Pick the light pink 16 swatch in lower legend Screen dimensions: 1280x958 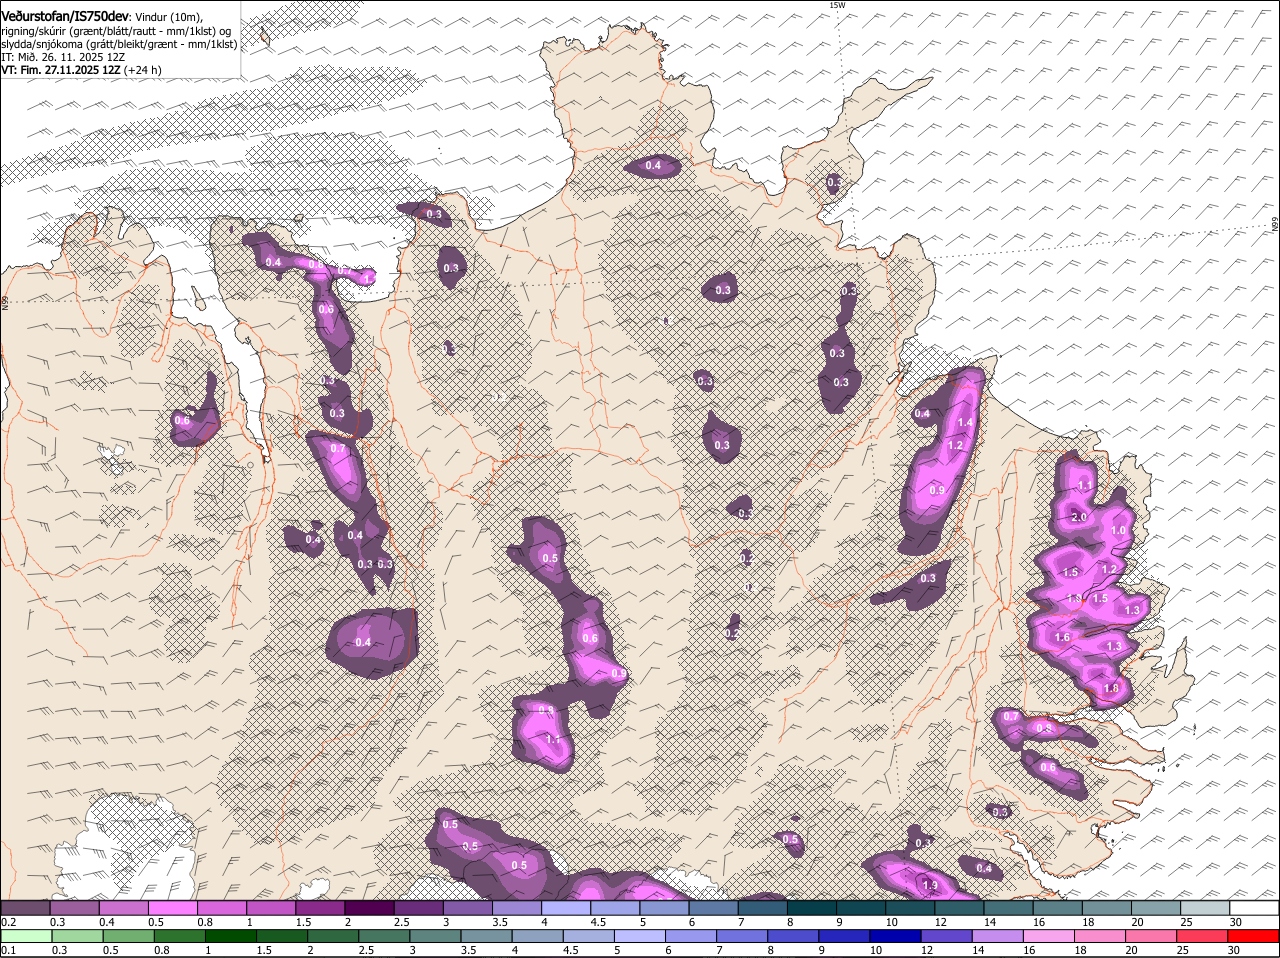click(x=1050, y=936)
